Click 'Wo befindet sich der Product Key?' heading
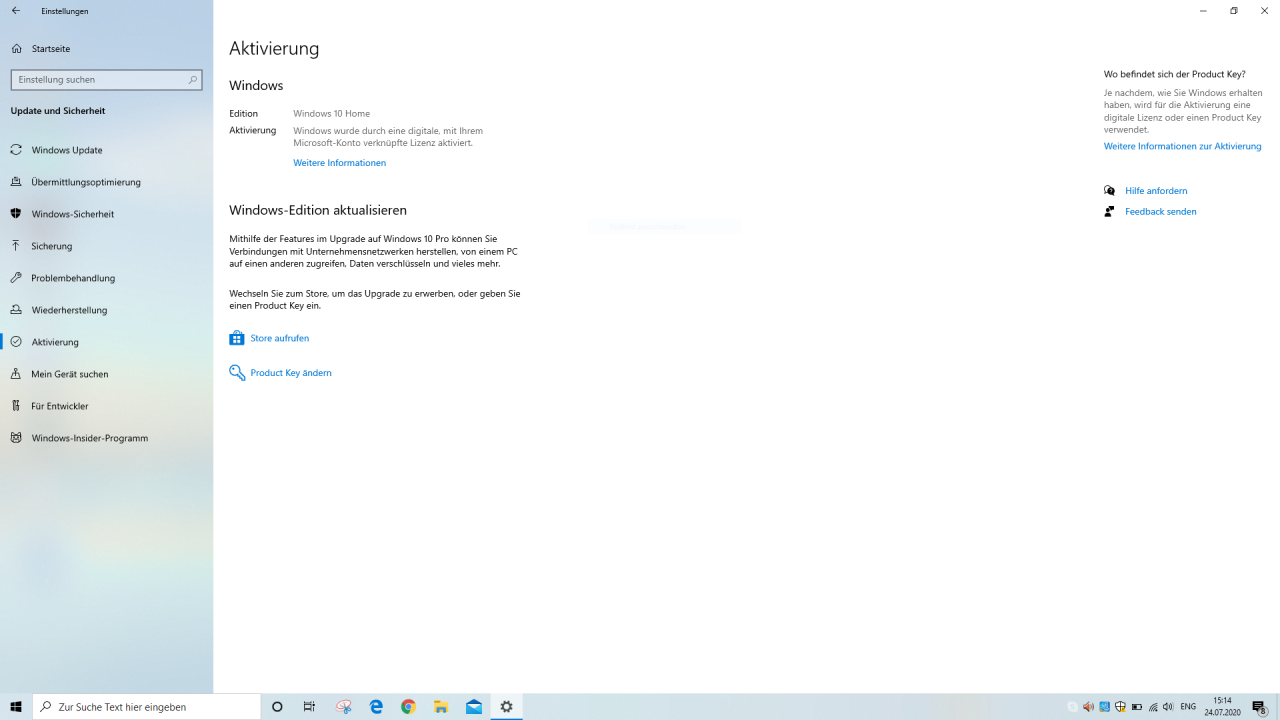 (1174, 74)
